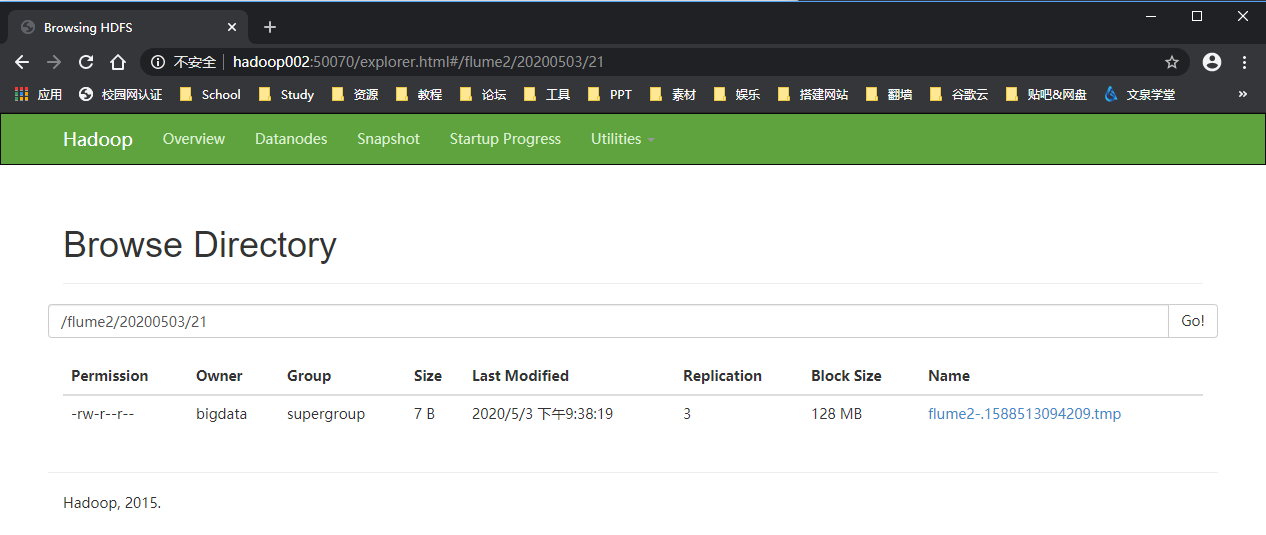Click the Size column header
The image size is (1266, 535).
428,376
